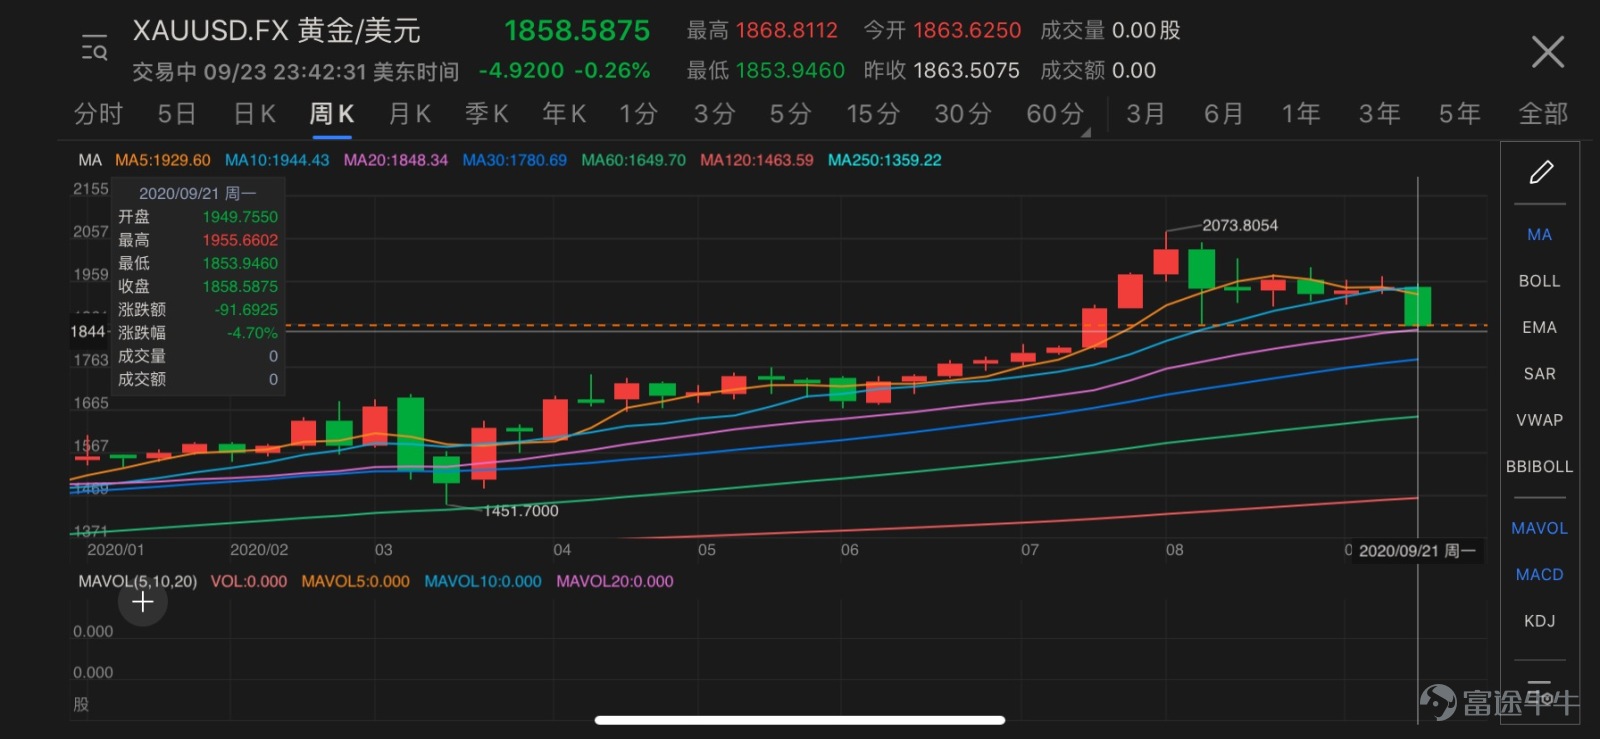This screenshot has height=739, width=1600.
Task: Enable the BOLL indicator
Action: (1540, 281)
